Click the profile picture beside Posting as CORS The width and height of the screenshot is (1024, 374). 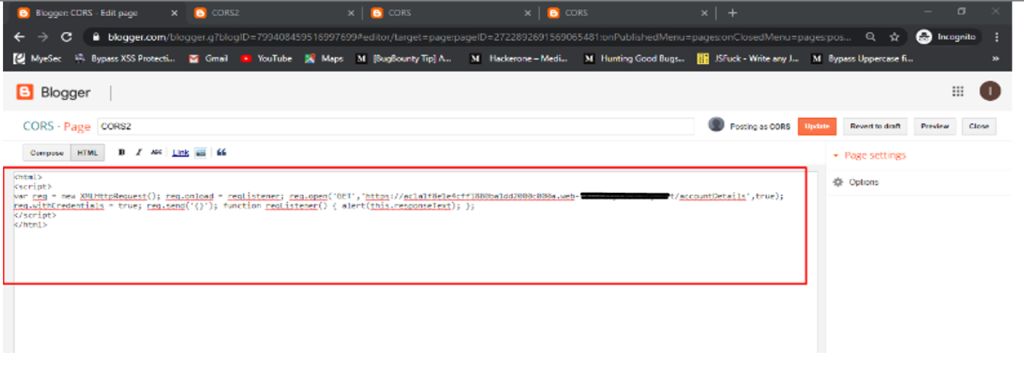point(716,125)
